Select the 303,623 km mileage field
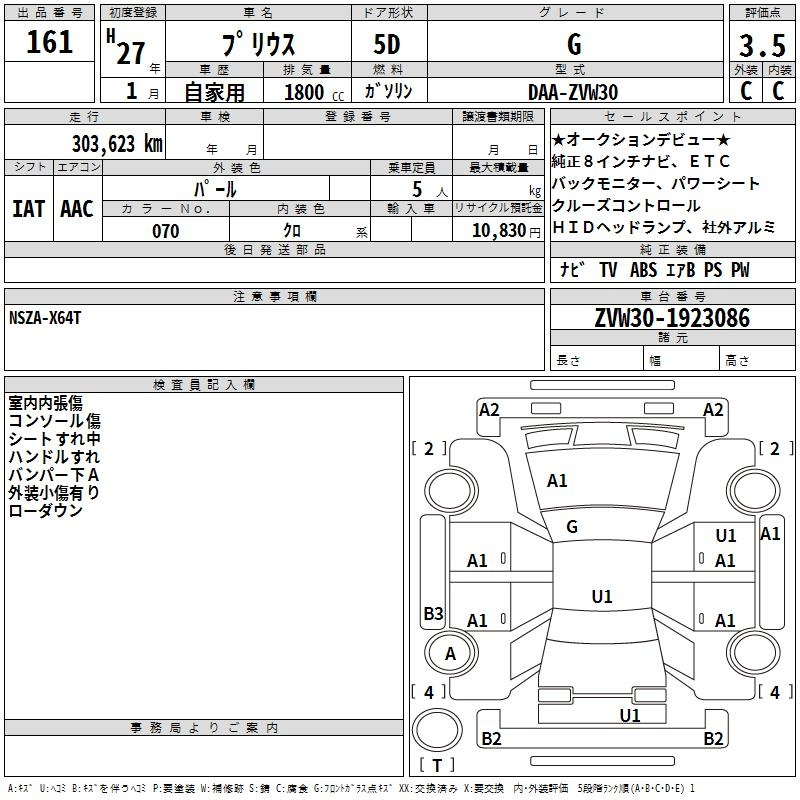 point(116,143)
